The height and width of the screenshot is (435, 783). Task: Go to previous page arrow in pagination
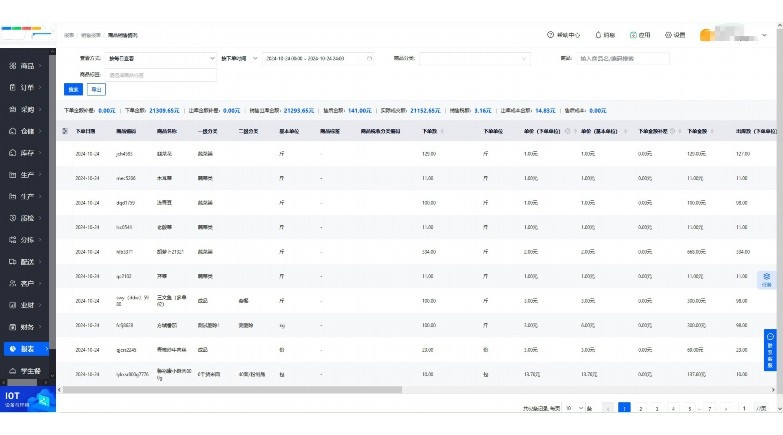608,409
